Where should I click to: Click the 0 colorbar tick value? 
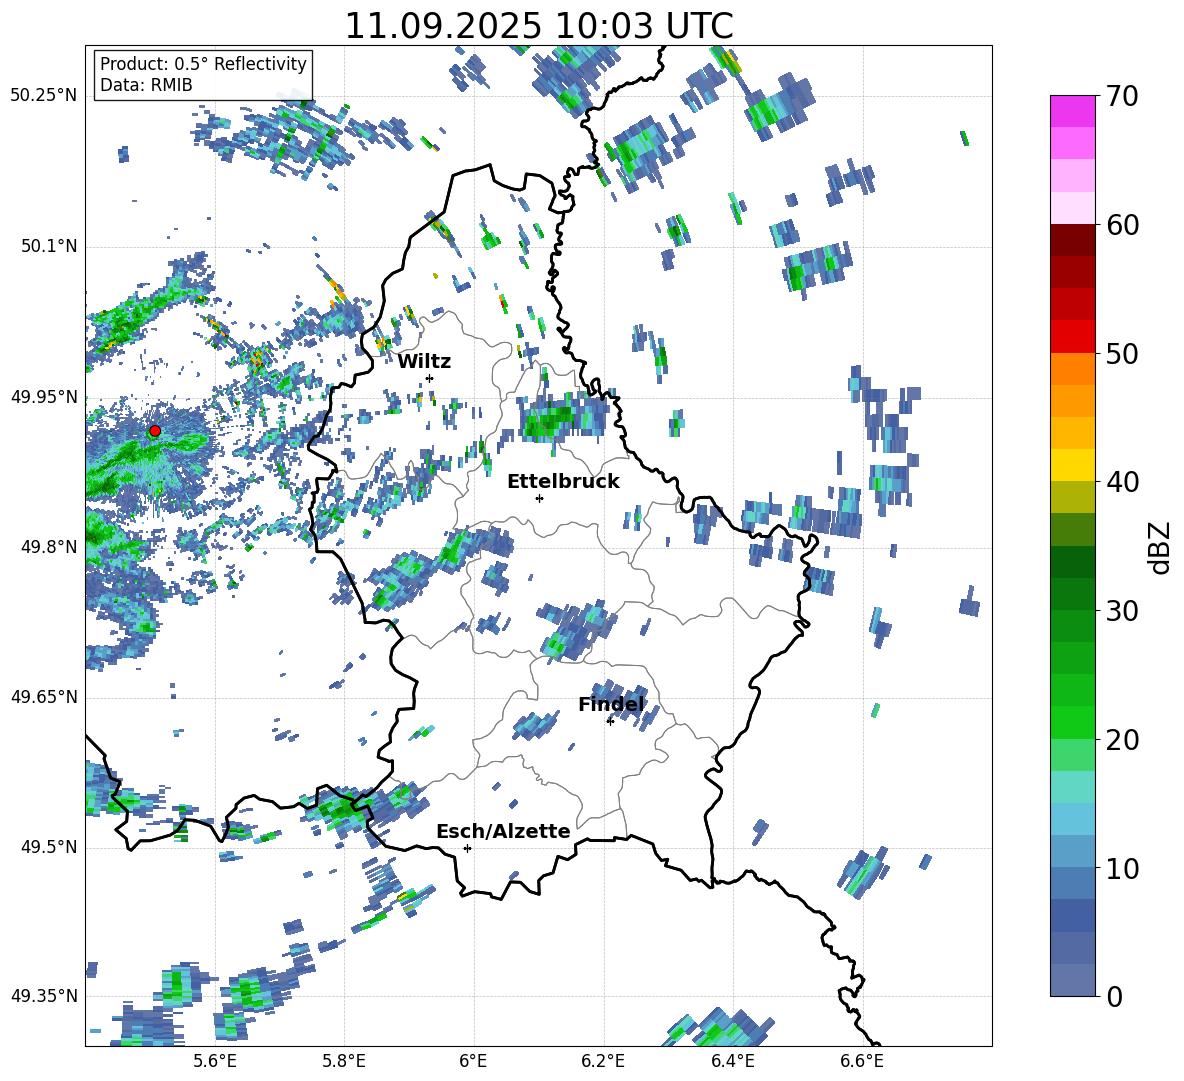1114,996
